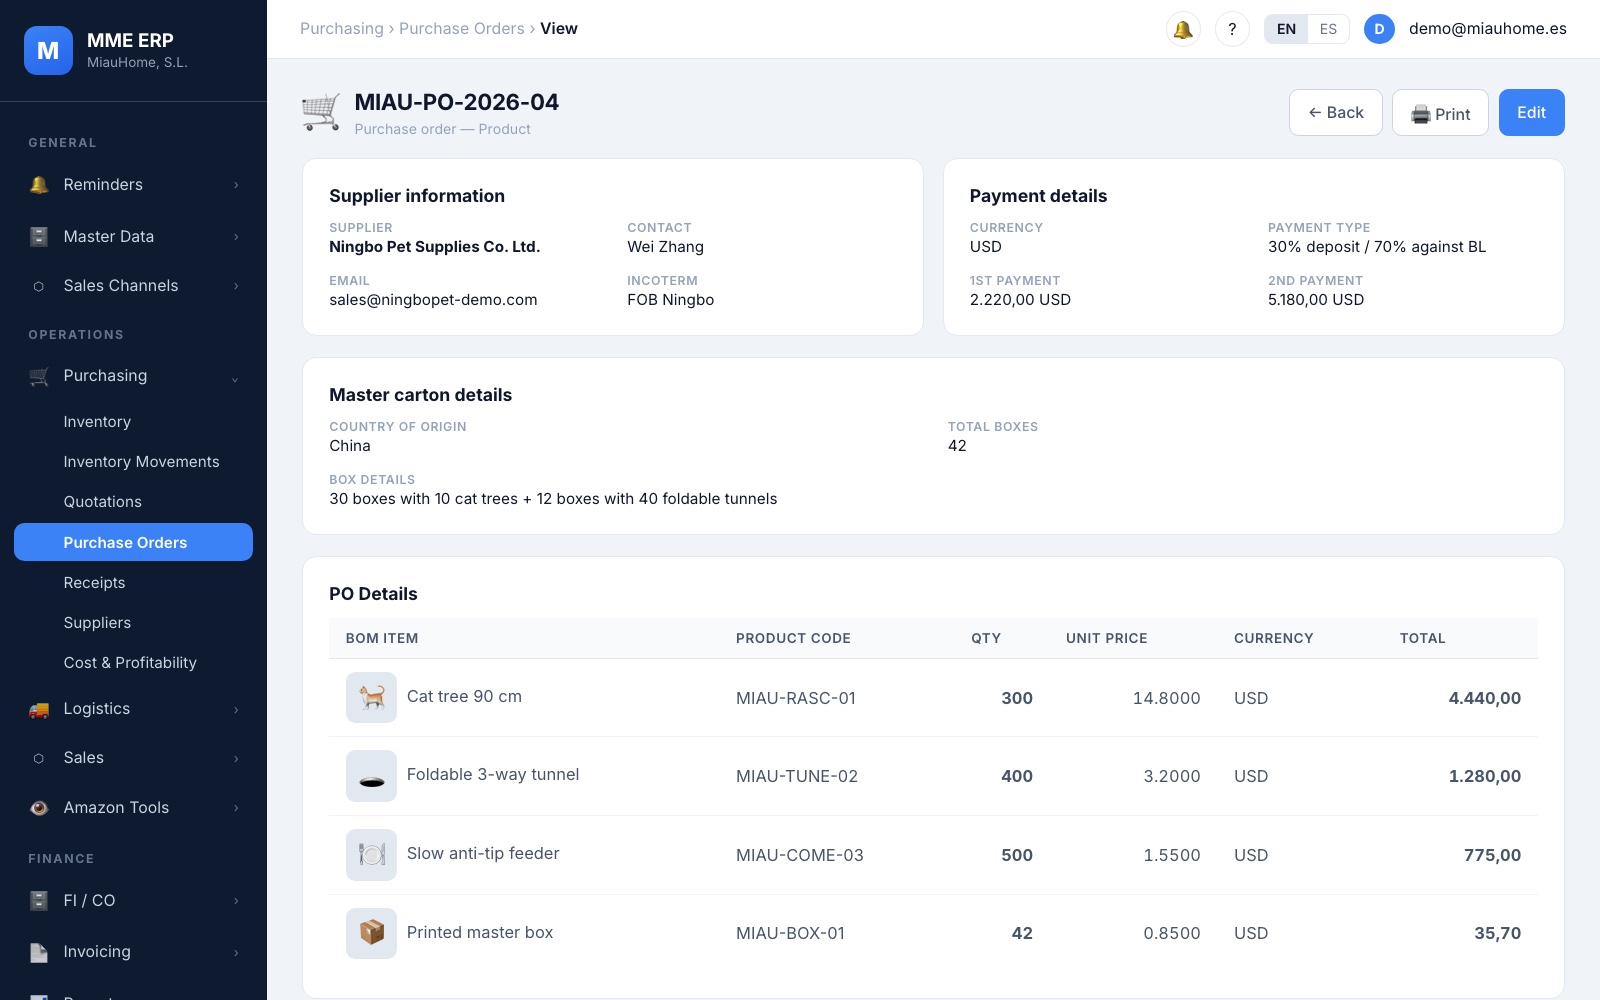Viewport: 1600px width, 1000px height.
Task: Expand the Sales chevron
Action: click(x=236, y=759)
